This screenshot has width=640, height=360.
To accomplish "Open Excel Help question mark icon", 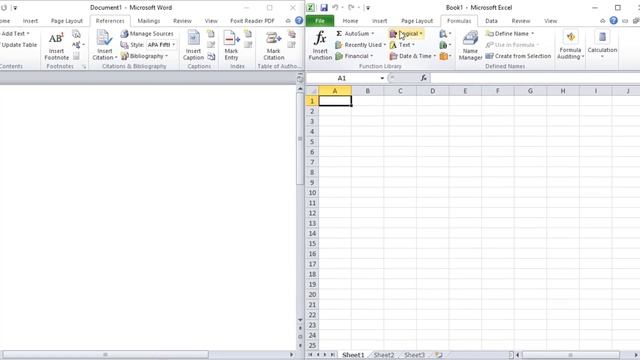I will coord(613,20).
